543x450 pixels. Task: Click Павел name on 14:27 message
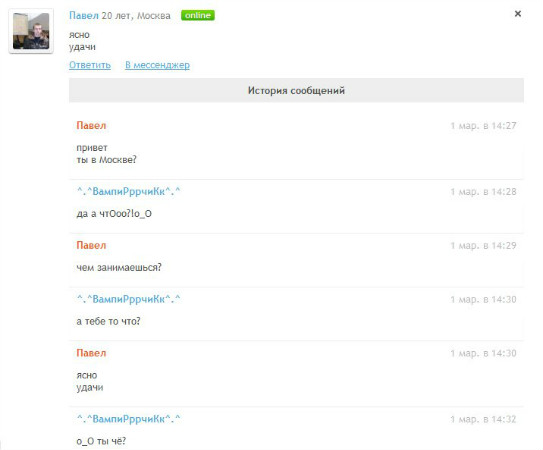[x=91, y=125]
